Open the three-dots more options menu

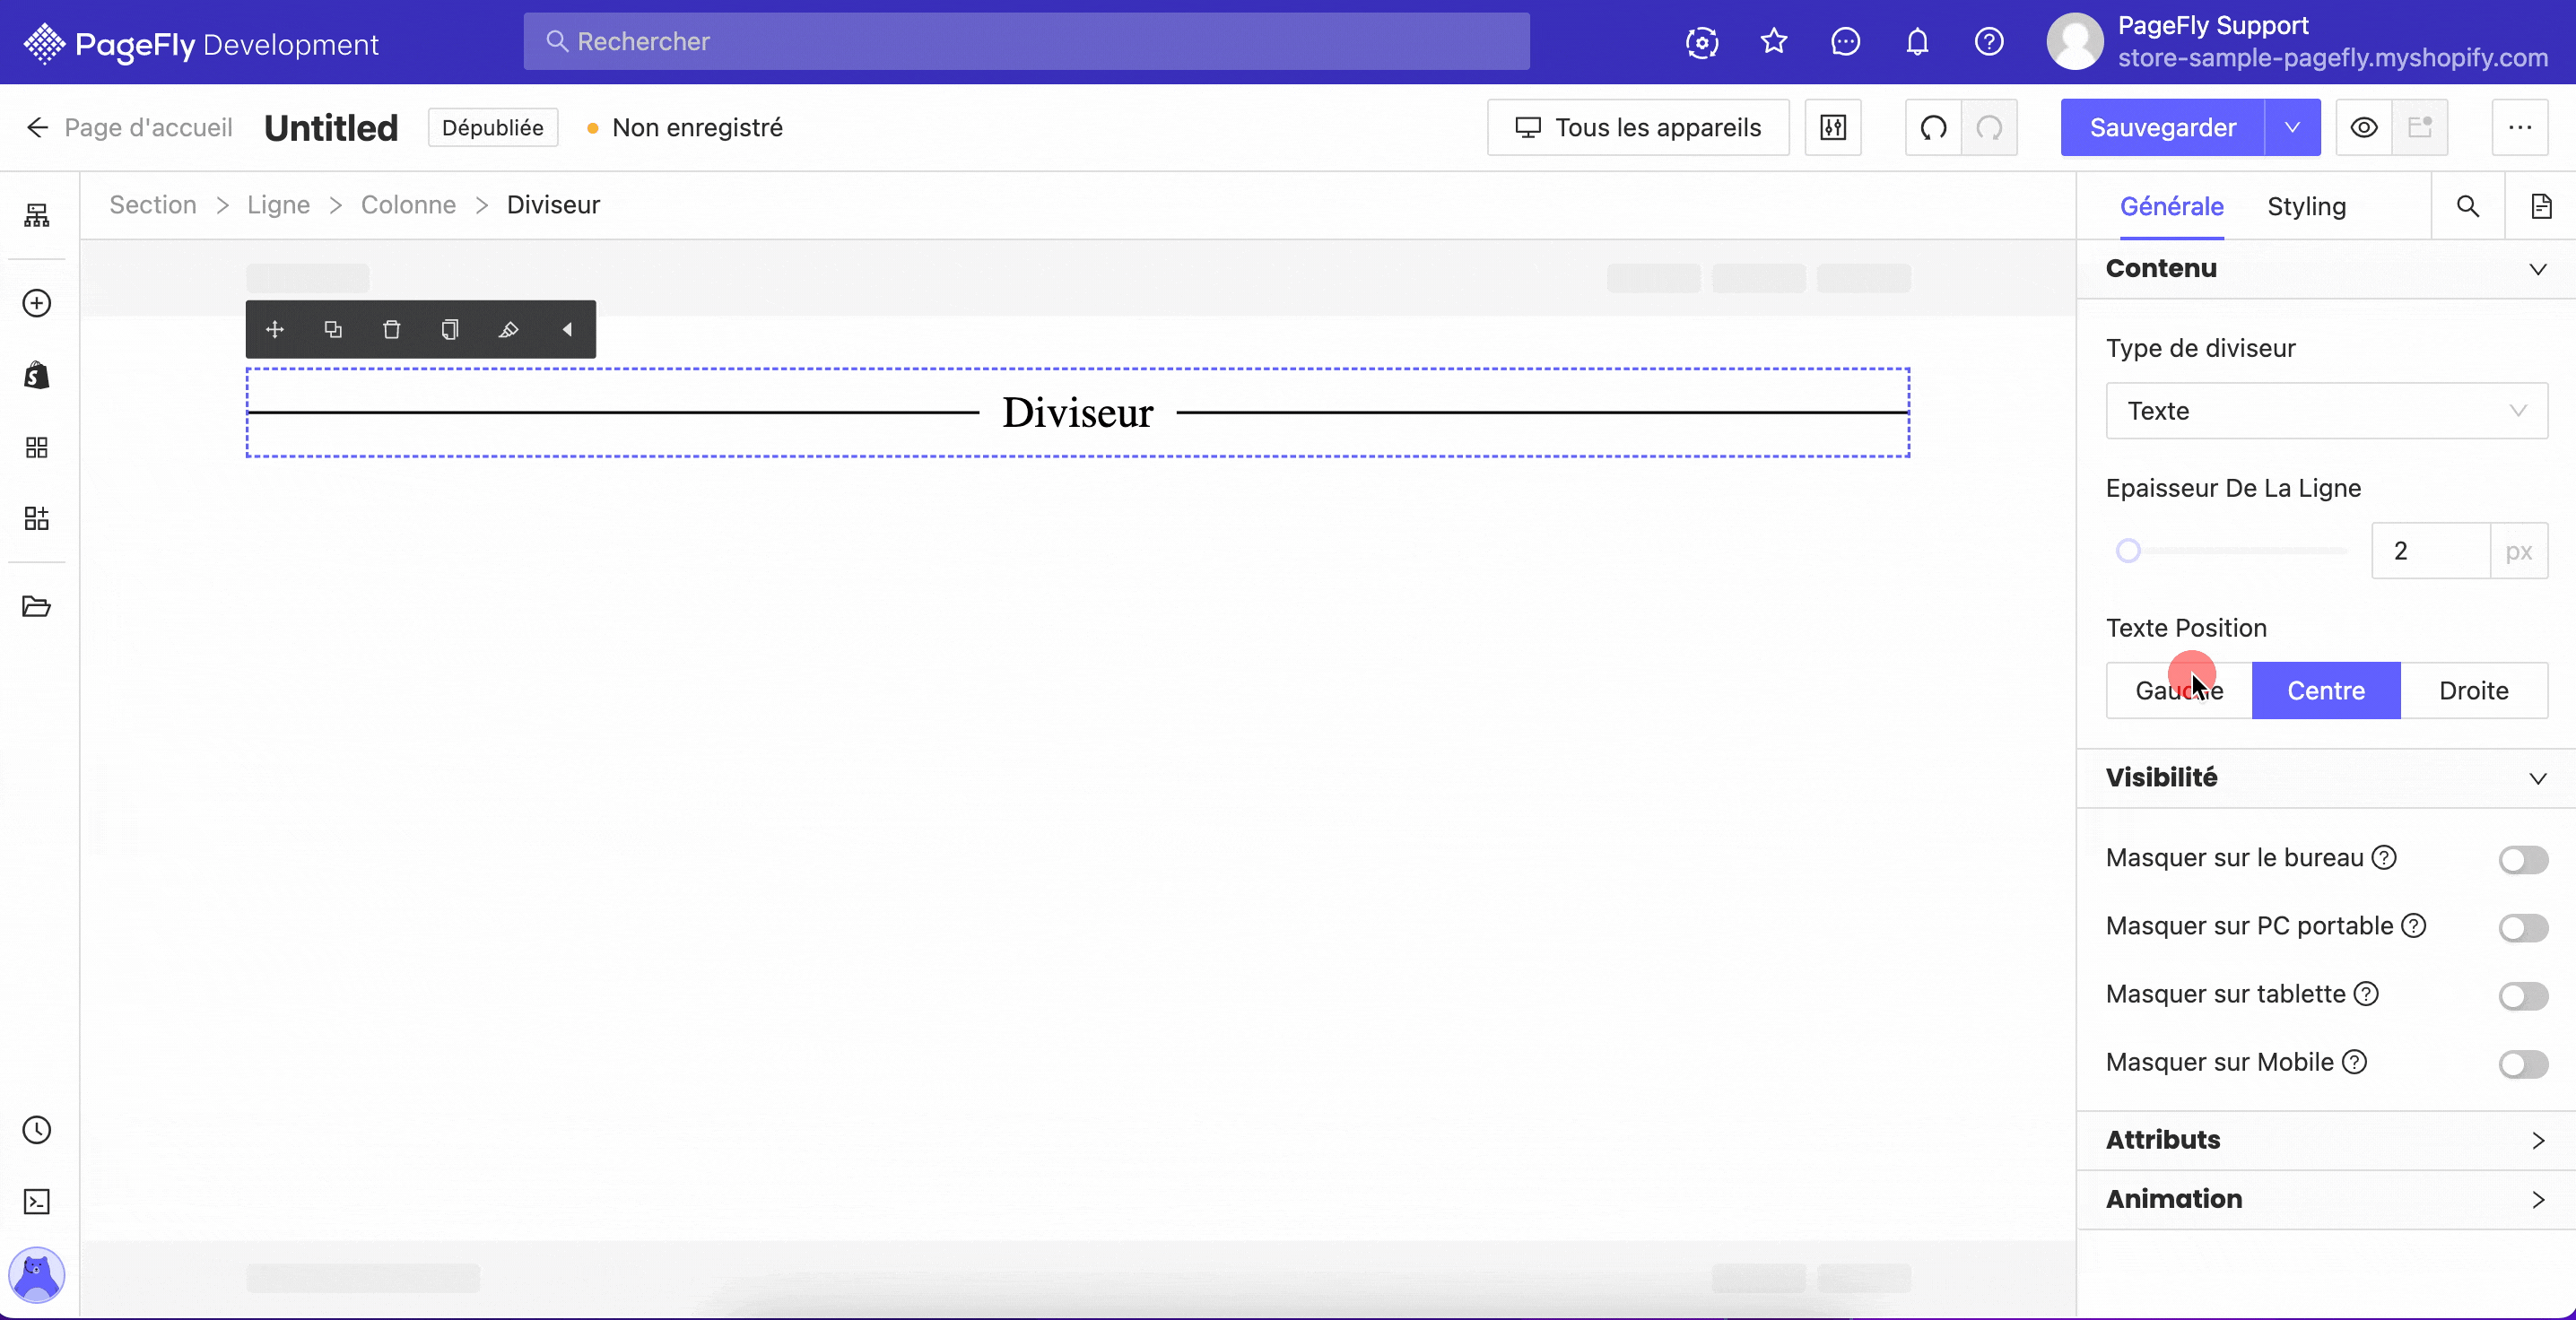click(x=2520, y=127)
